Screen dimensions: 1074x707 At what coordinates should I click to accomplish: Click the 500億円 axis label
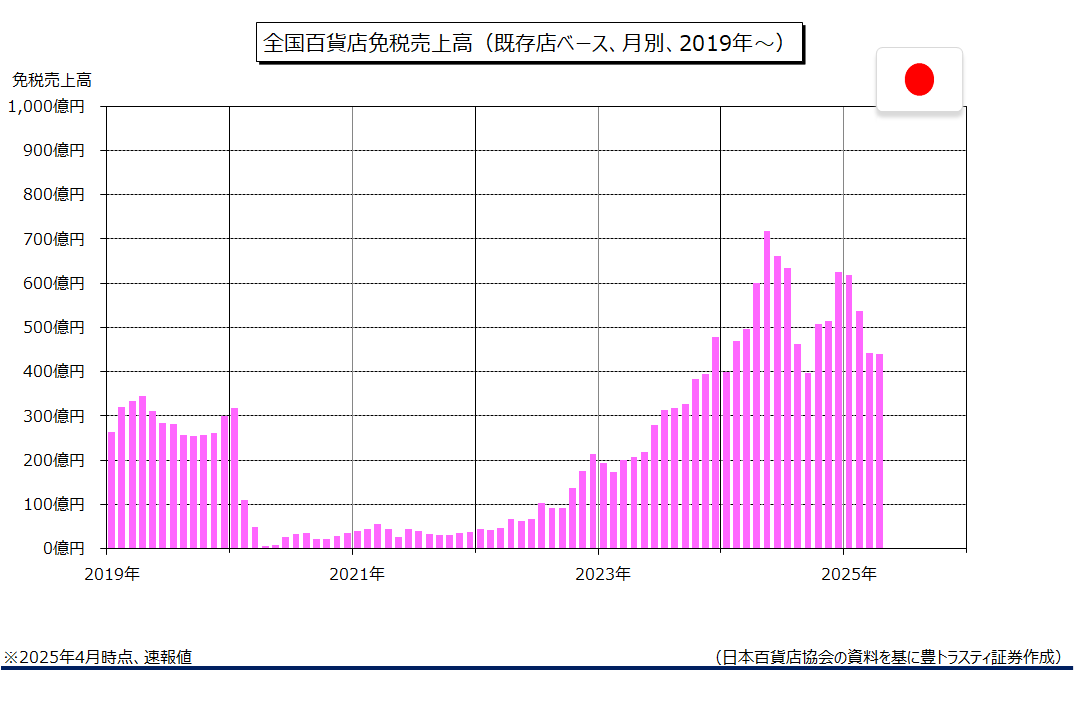(x=53, y=327)
